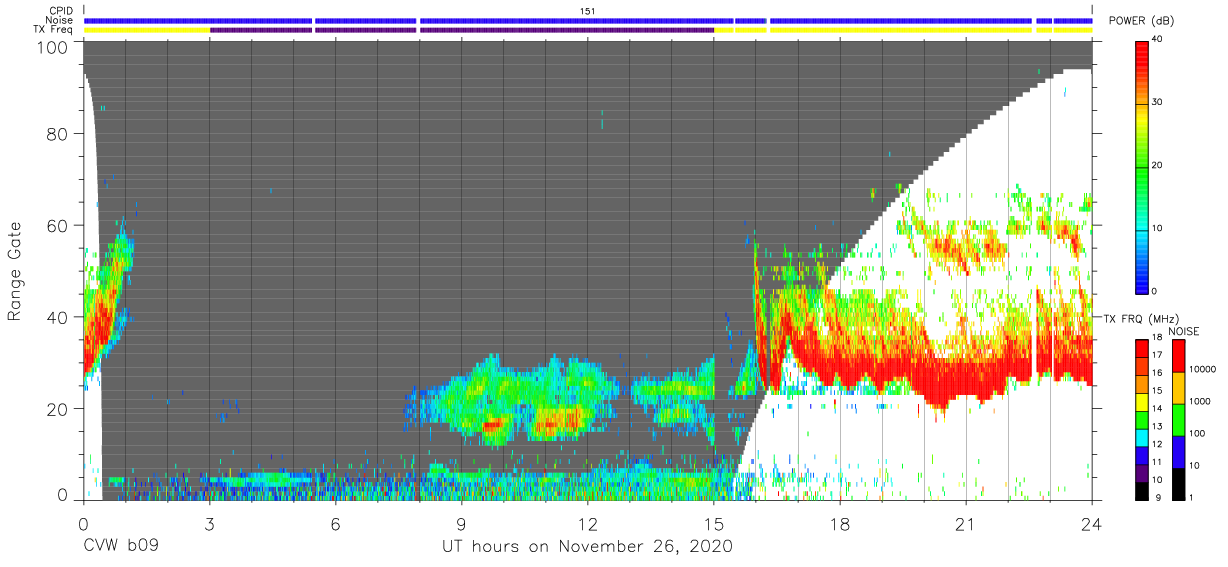This screenshot has height=567, width=1228.
Task: Click the y-axis tick label '80'
Action: 60,134
